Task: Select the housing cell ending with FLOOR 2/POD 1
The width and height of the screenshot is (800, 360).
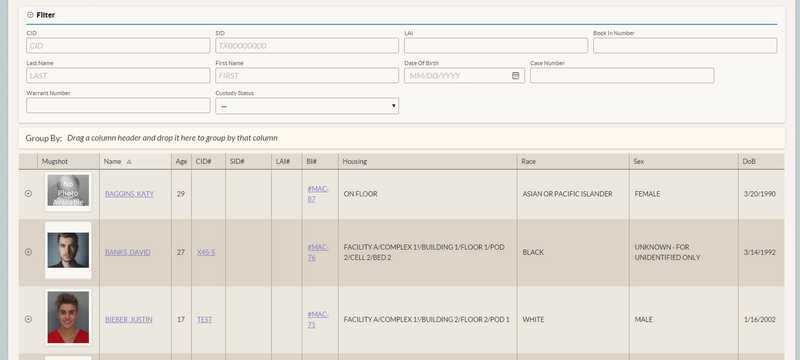Action: (427, 319)
